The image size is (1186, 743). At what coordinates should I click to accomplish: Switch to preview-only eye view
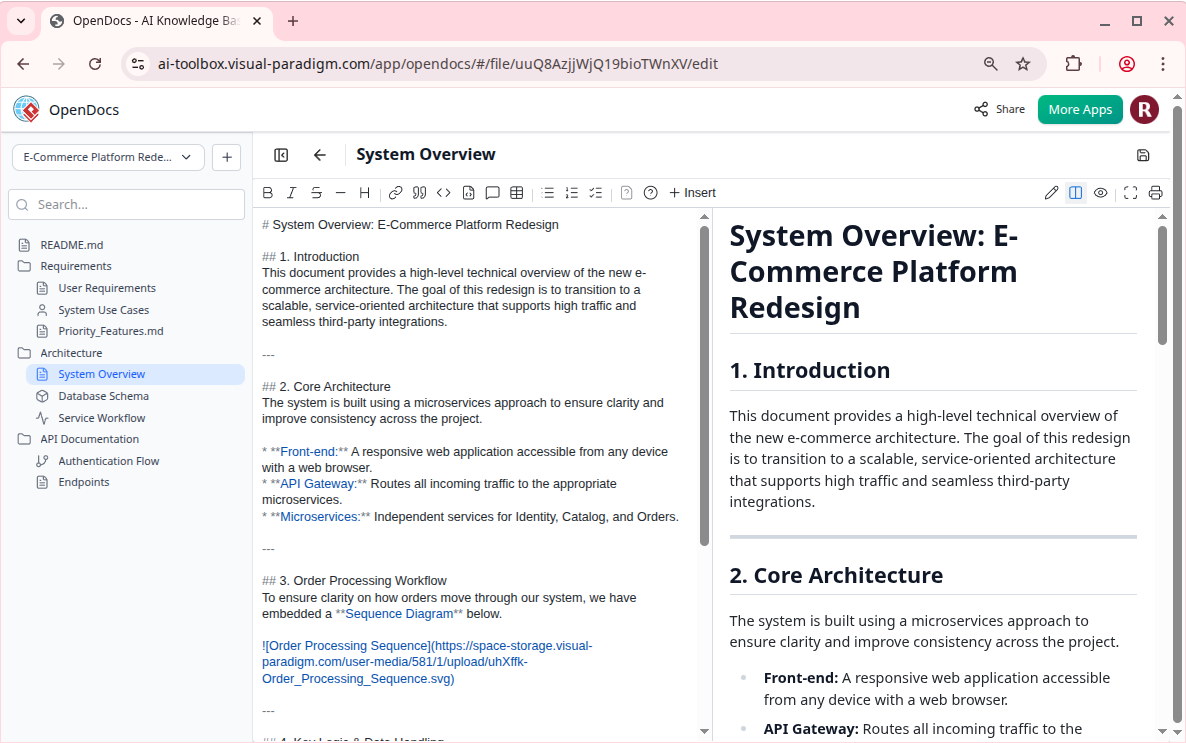[1100, 193]
